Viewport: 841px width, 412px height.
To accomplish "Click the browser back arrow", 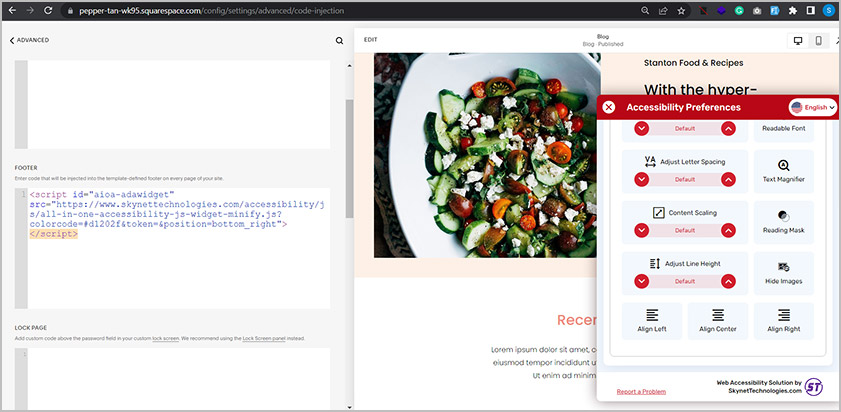I will coord(12,10).
